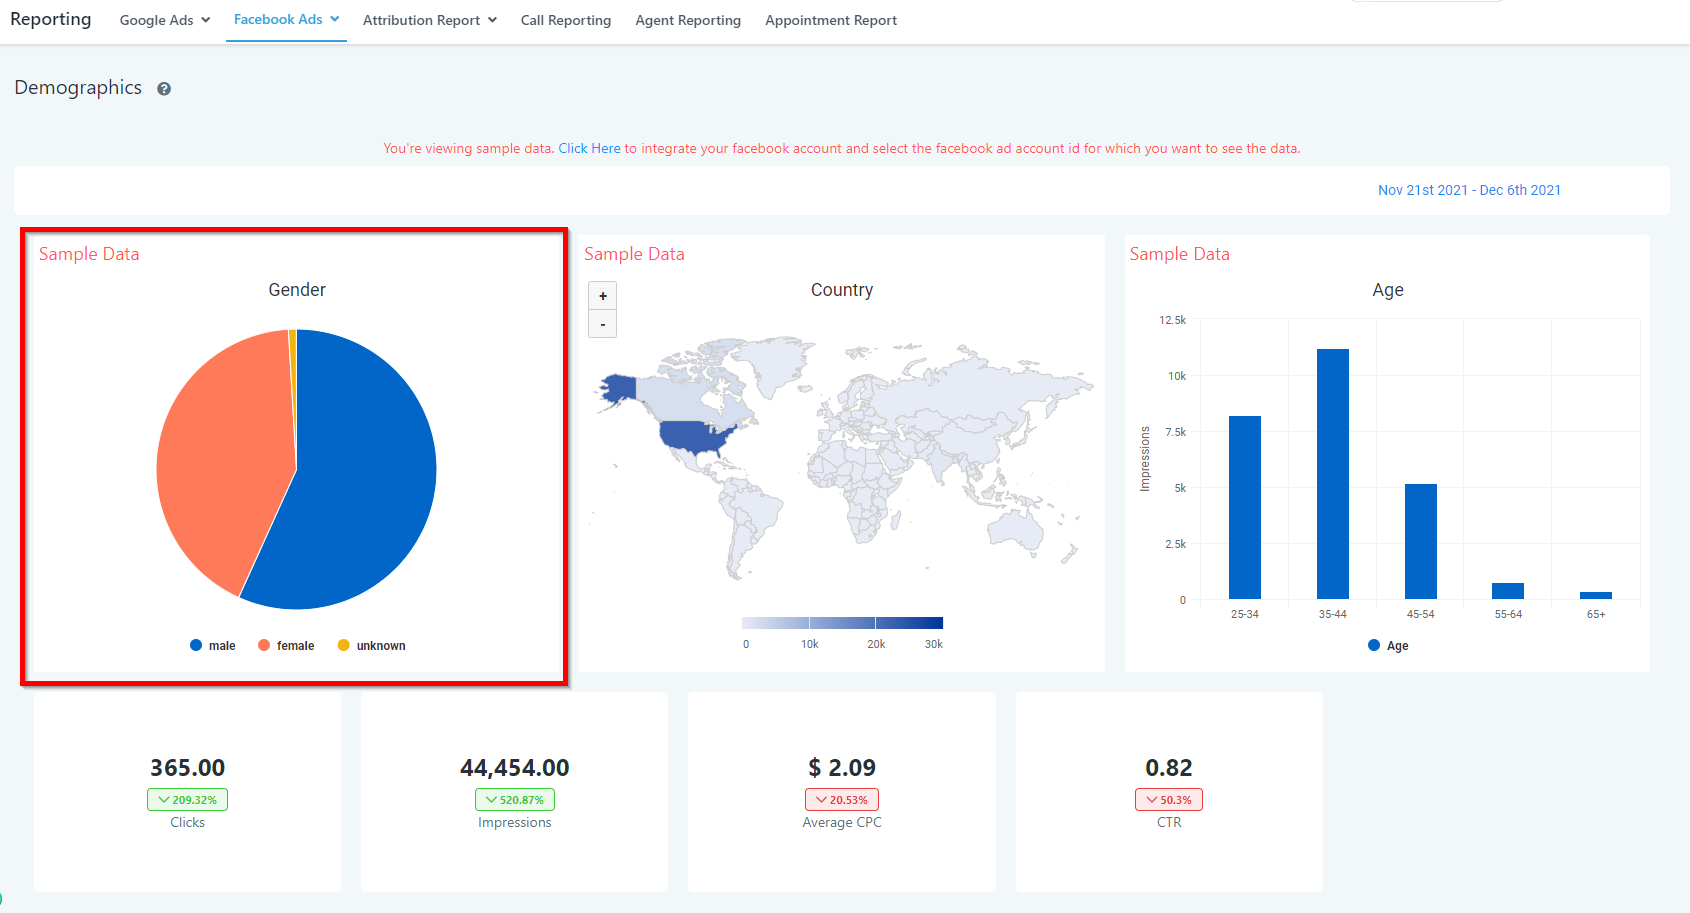Click the Impressions 520.87% change badge

tap(515, 800)
